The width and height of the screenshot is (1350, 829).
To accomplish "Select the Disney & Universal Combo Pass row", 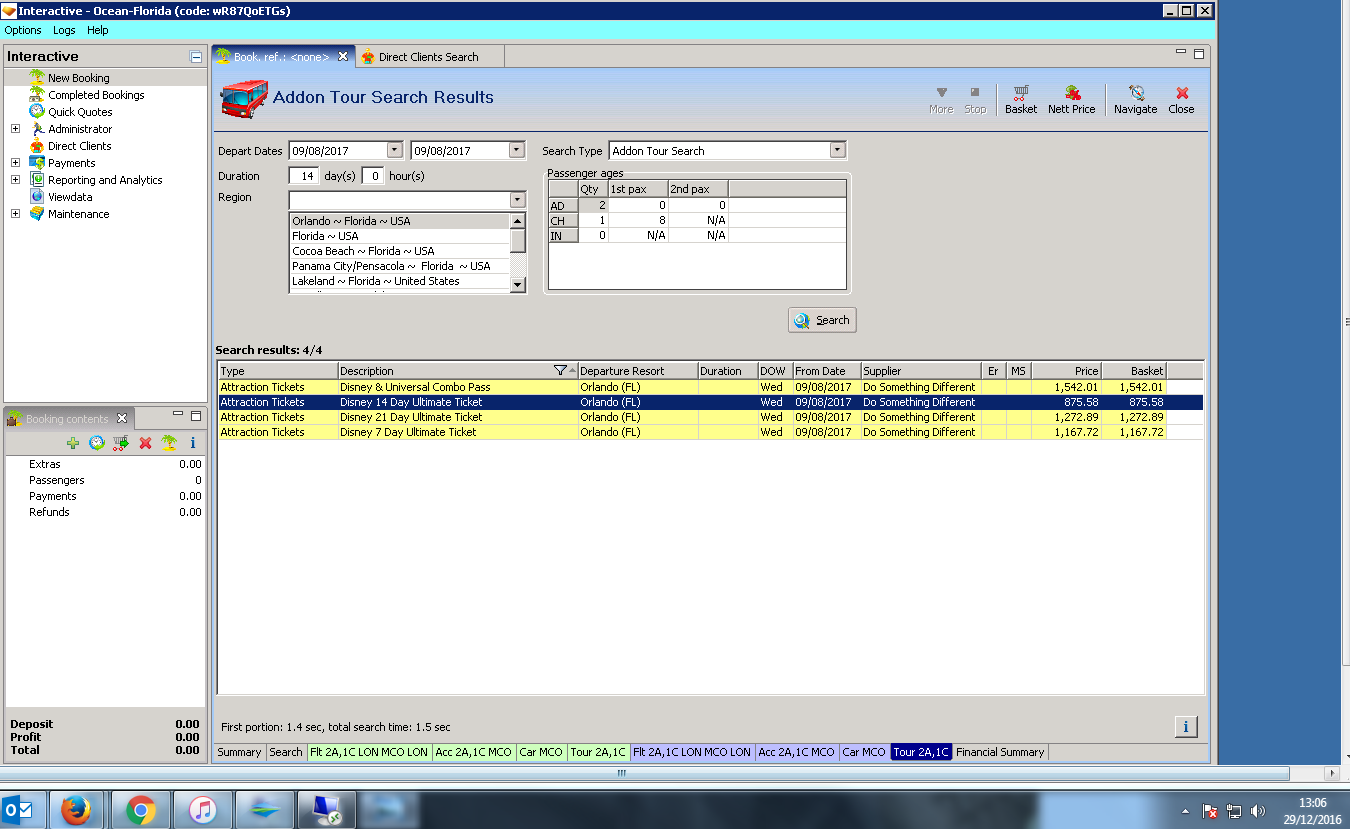I will 710,387.
